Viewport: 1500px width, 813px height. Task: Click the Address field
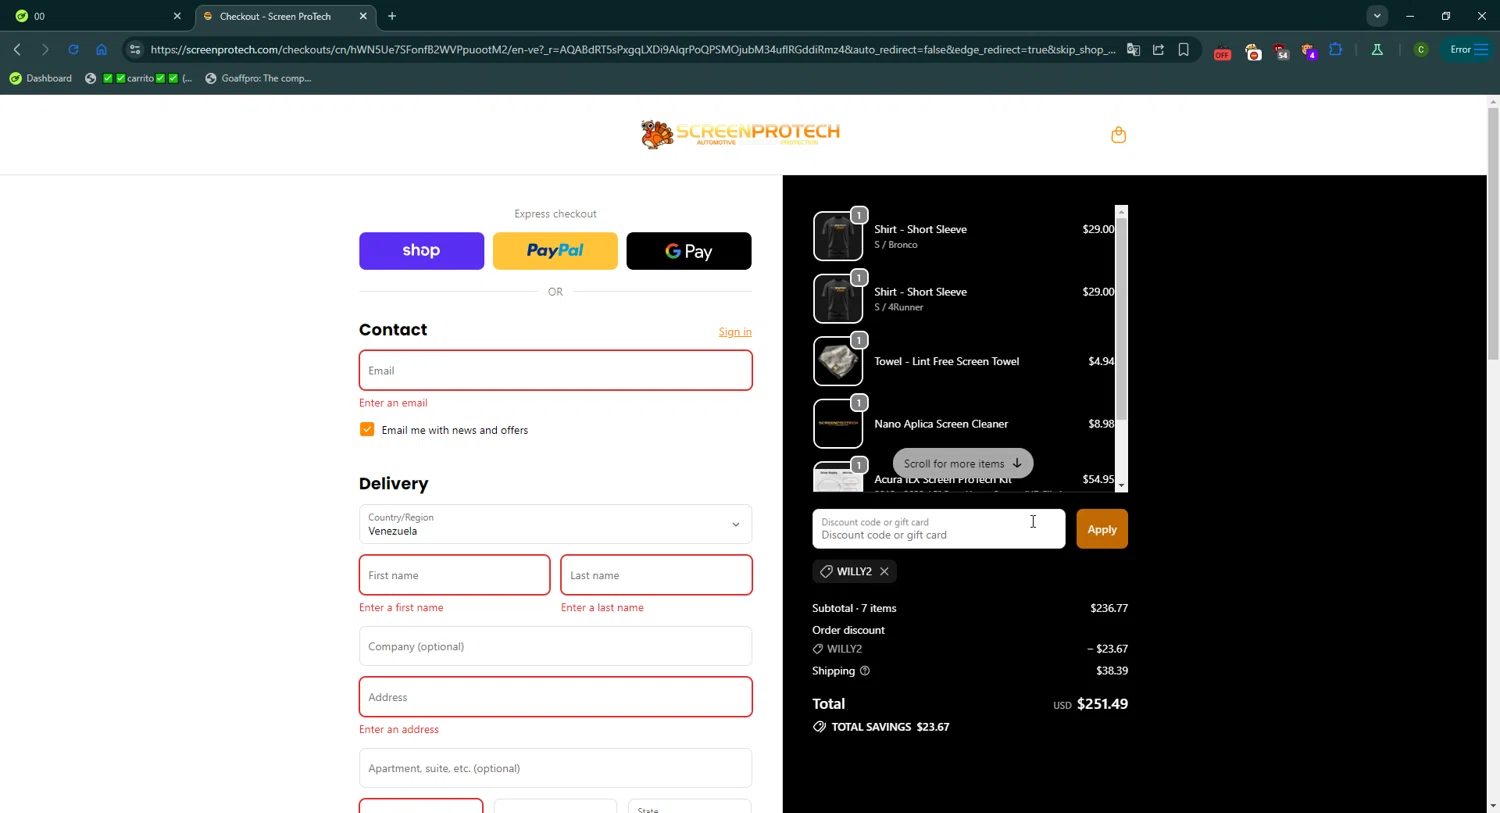click(555, 697)
